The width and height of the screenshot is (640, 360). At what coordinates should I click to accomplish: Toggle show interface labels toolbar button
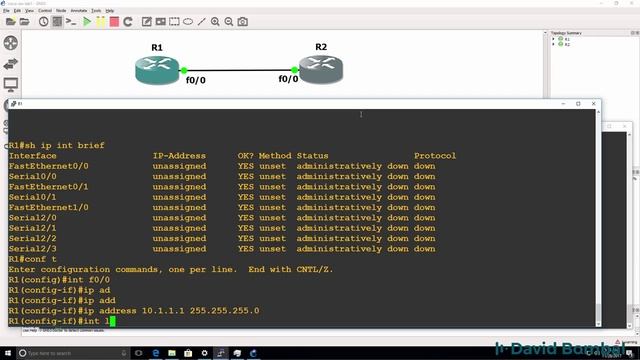(x=57, y=22)
